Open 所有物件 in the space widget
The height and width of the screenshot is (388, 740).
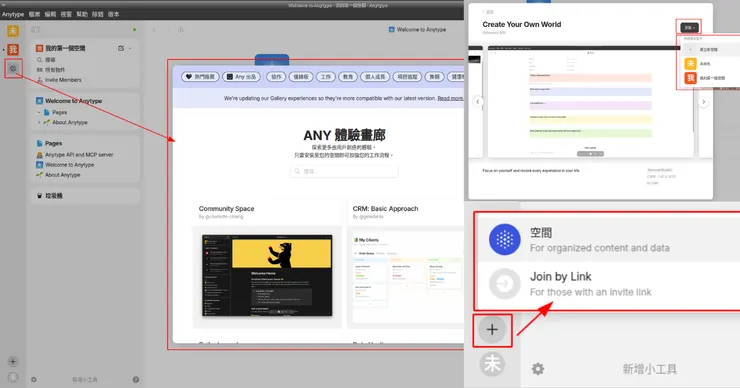[51, 70]
